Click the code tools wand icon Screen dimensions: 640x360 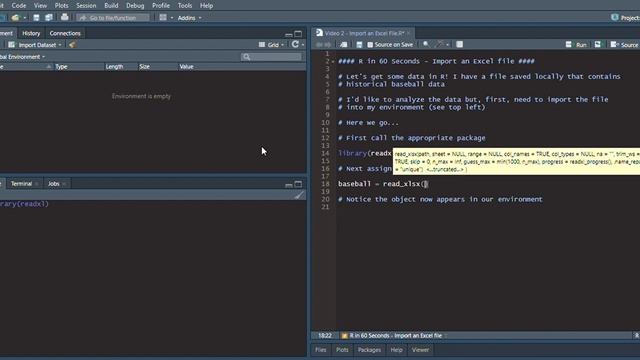pos(440,44)
